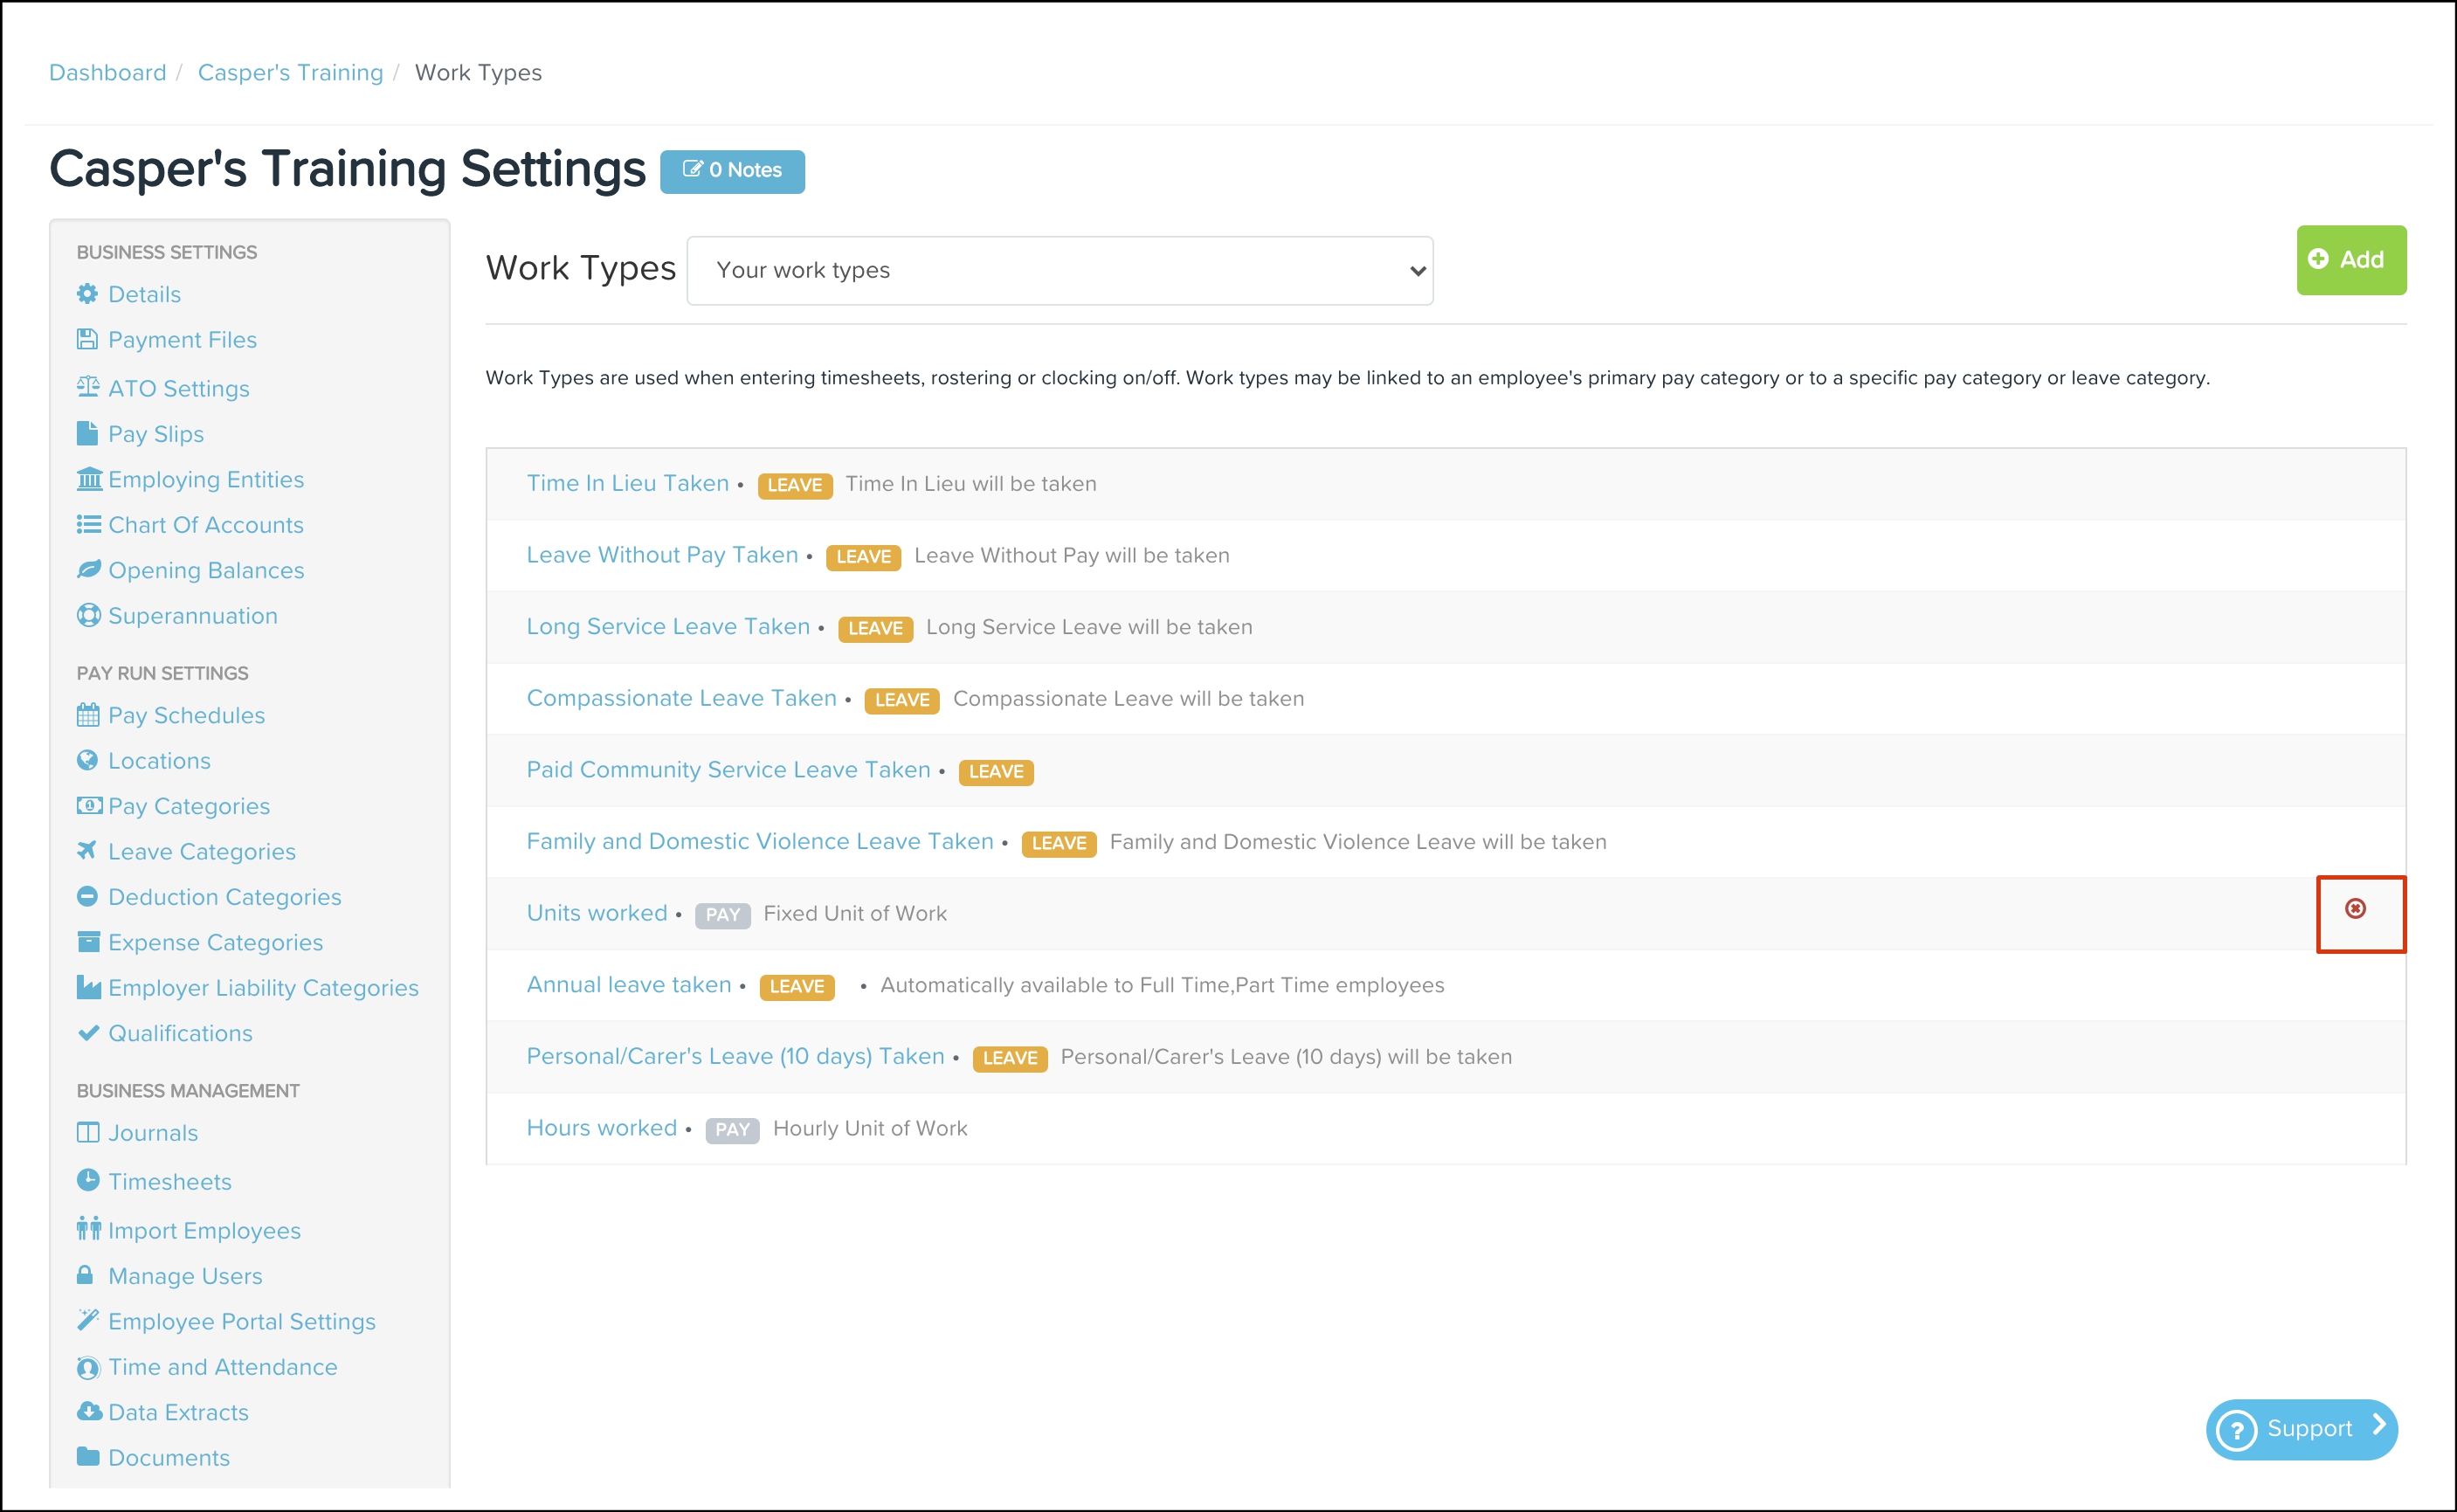Image resolution: width=2457 pixels, height=1512 pixels.
Task: Click the bank icon for Employing Entities
Action: point(89,479)
